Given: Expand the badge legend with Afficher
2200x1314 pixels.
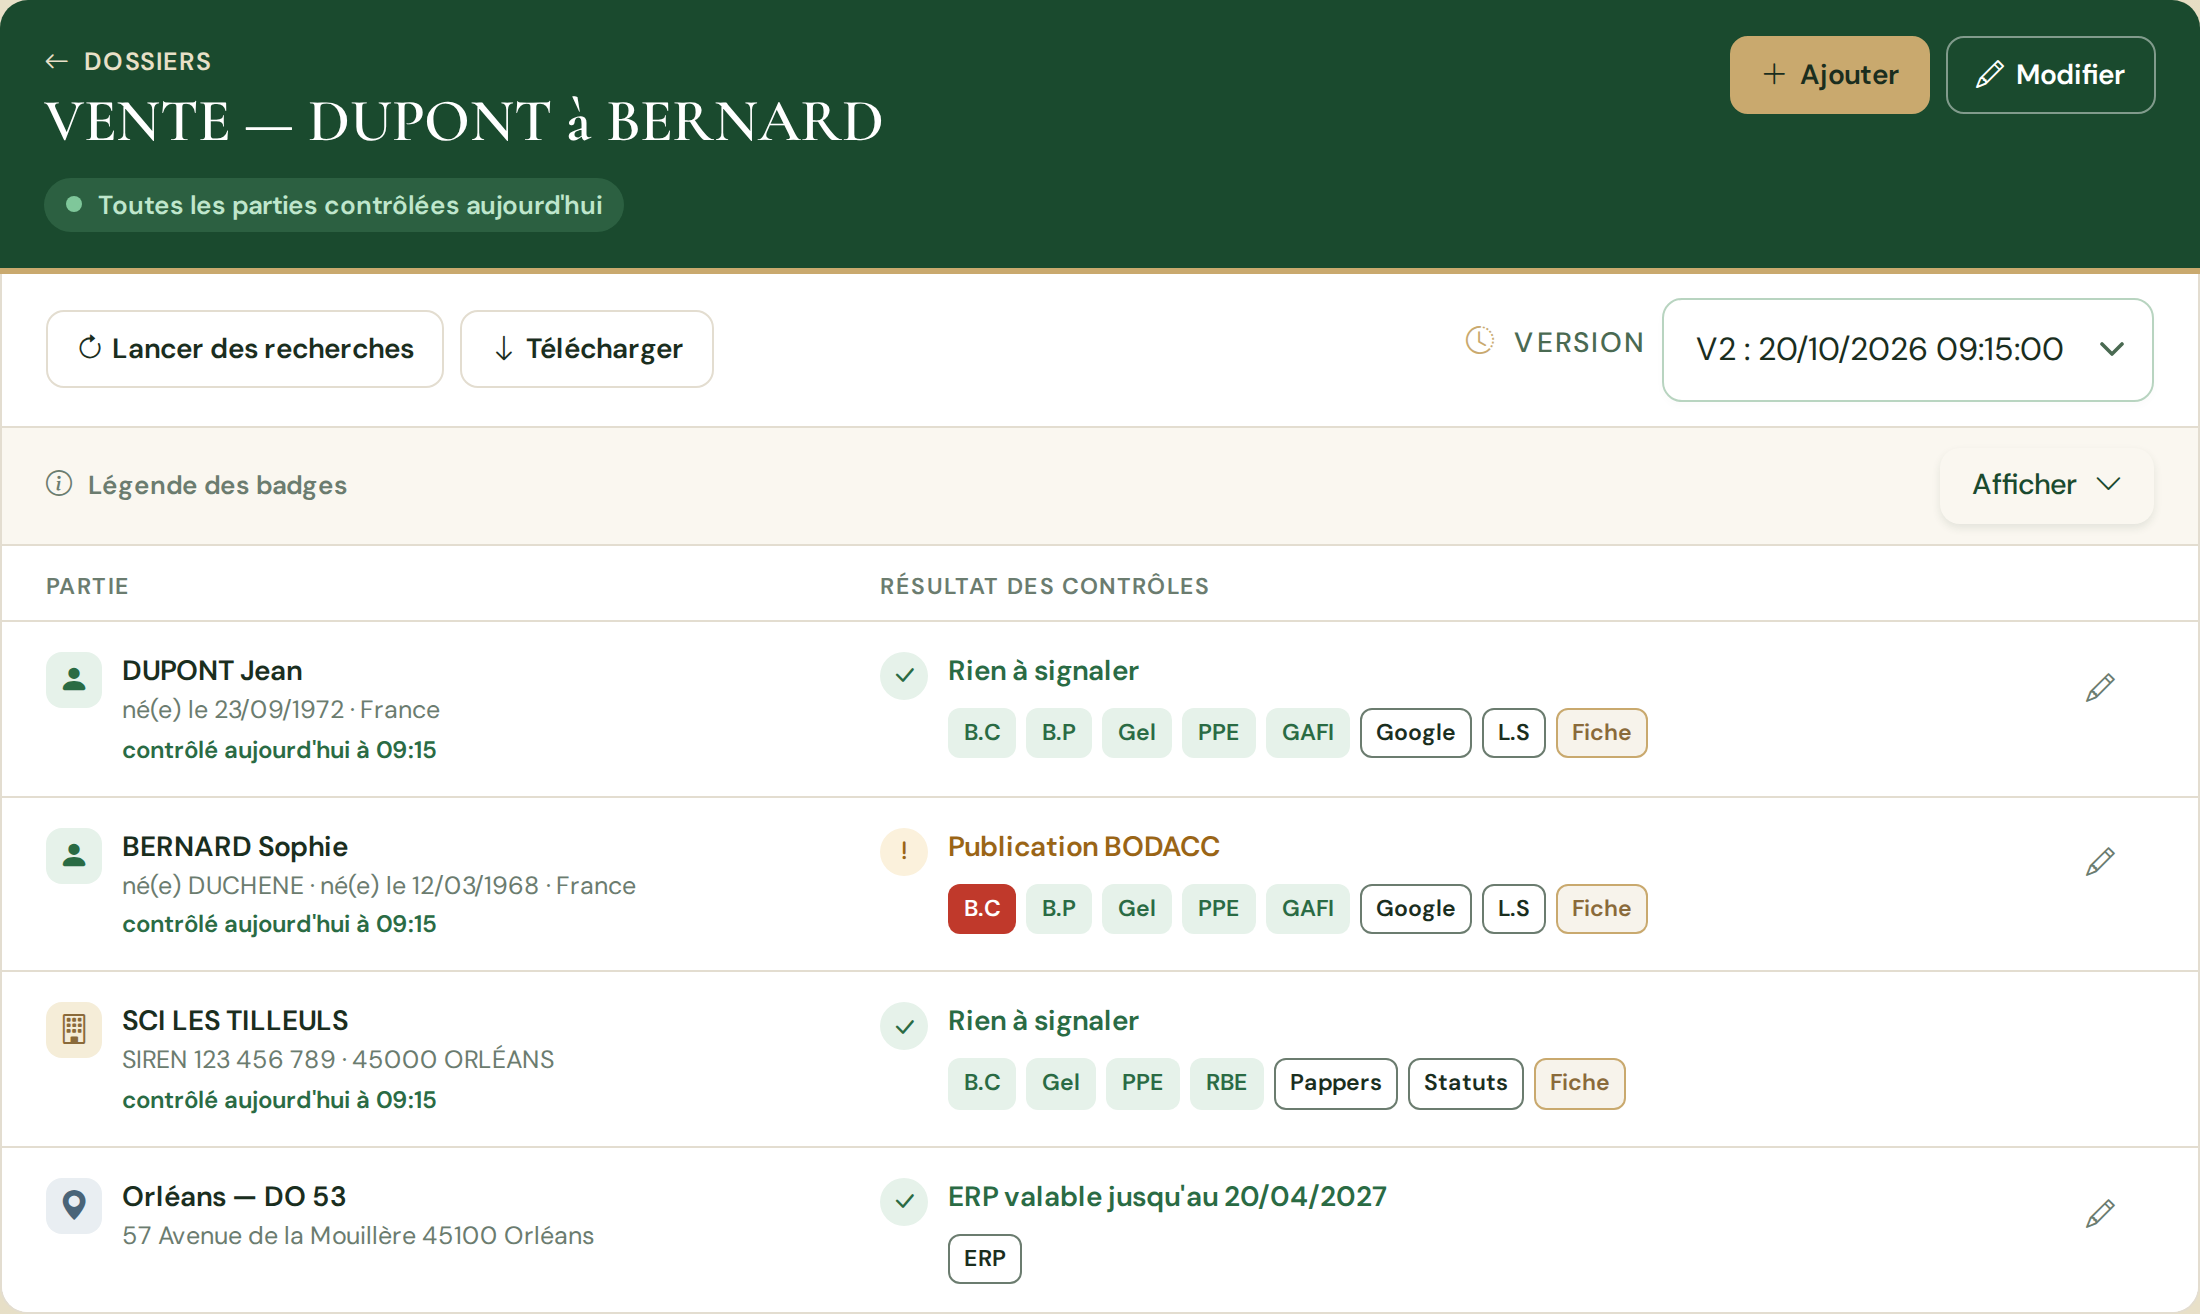Looking at the screenshot, I should [2046, 485].
